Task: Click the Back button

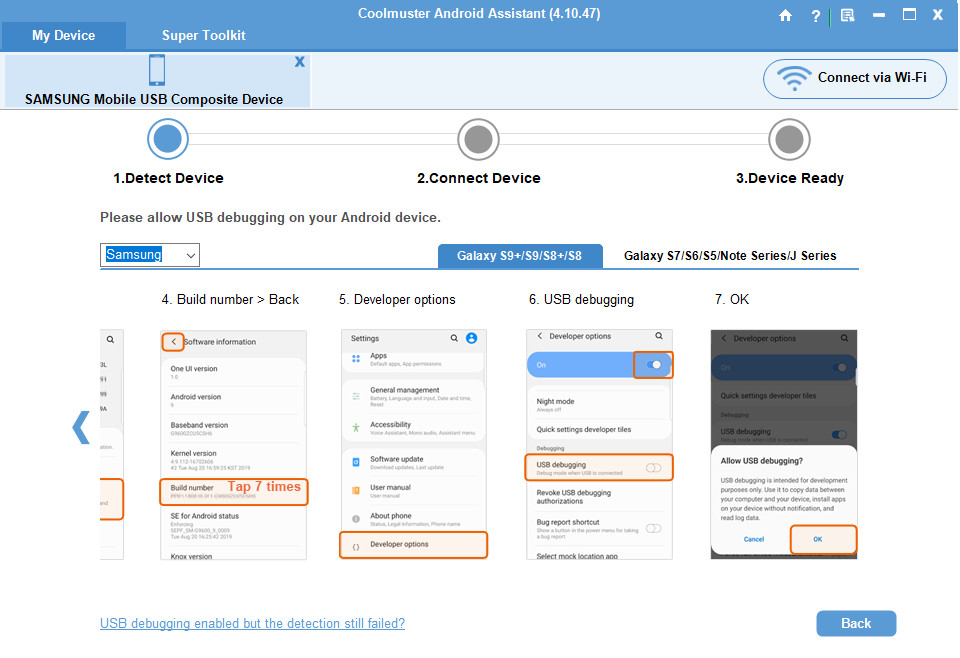Action: (x=856, y=623)
